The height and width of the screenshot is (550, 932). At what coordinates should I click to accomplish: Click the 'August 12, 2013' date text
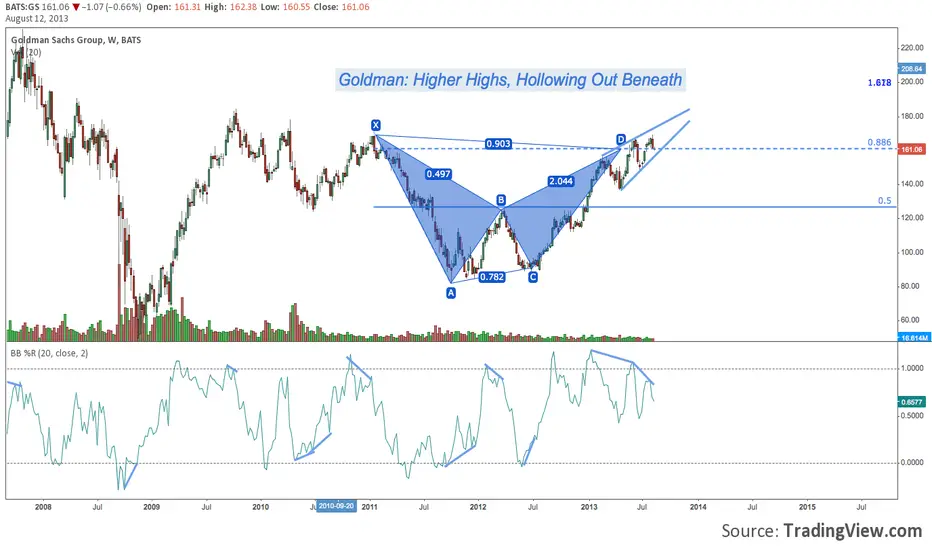coord(37,18)
